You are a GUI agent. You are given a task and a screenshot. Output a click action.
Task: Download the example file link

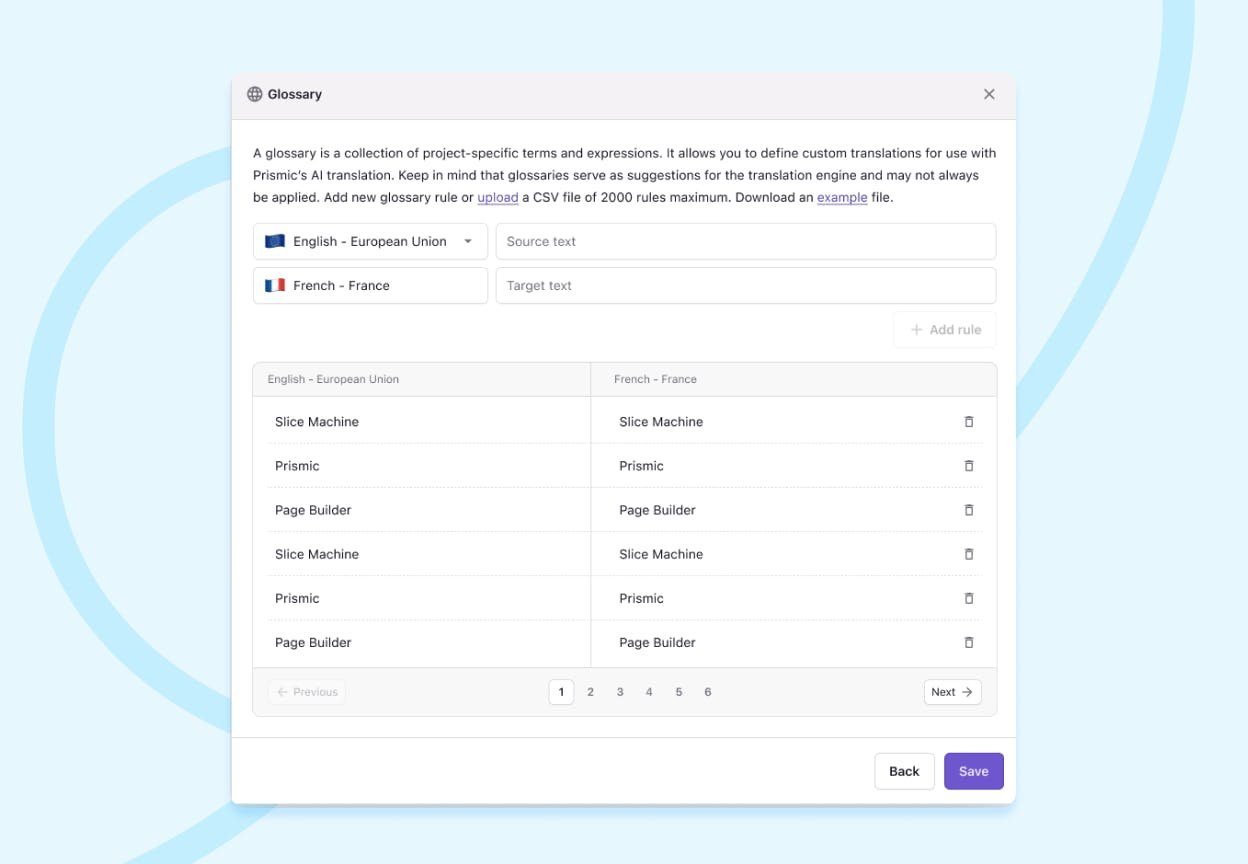(x=842, y=198)
